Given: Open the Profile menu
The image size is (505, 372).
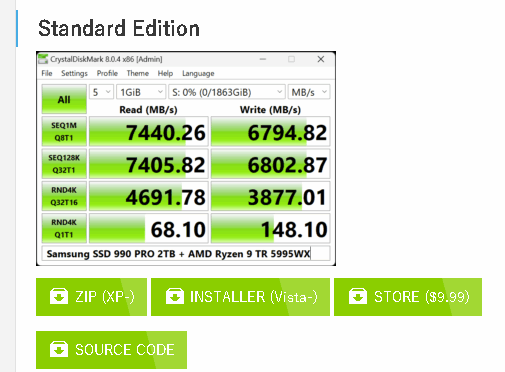Looking at the screenshot, I should (107, 73).
